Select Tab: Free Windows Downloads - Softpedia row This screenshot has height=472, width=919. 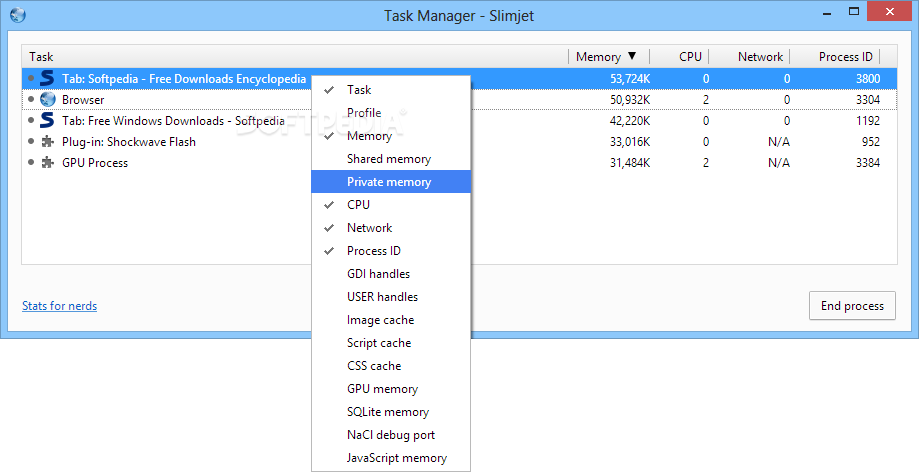click(x=460, y=121)
